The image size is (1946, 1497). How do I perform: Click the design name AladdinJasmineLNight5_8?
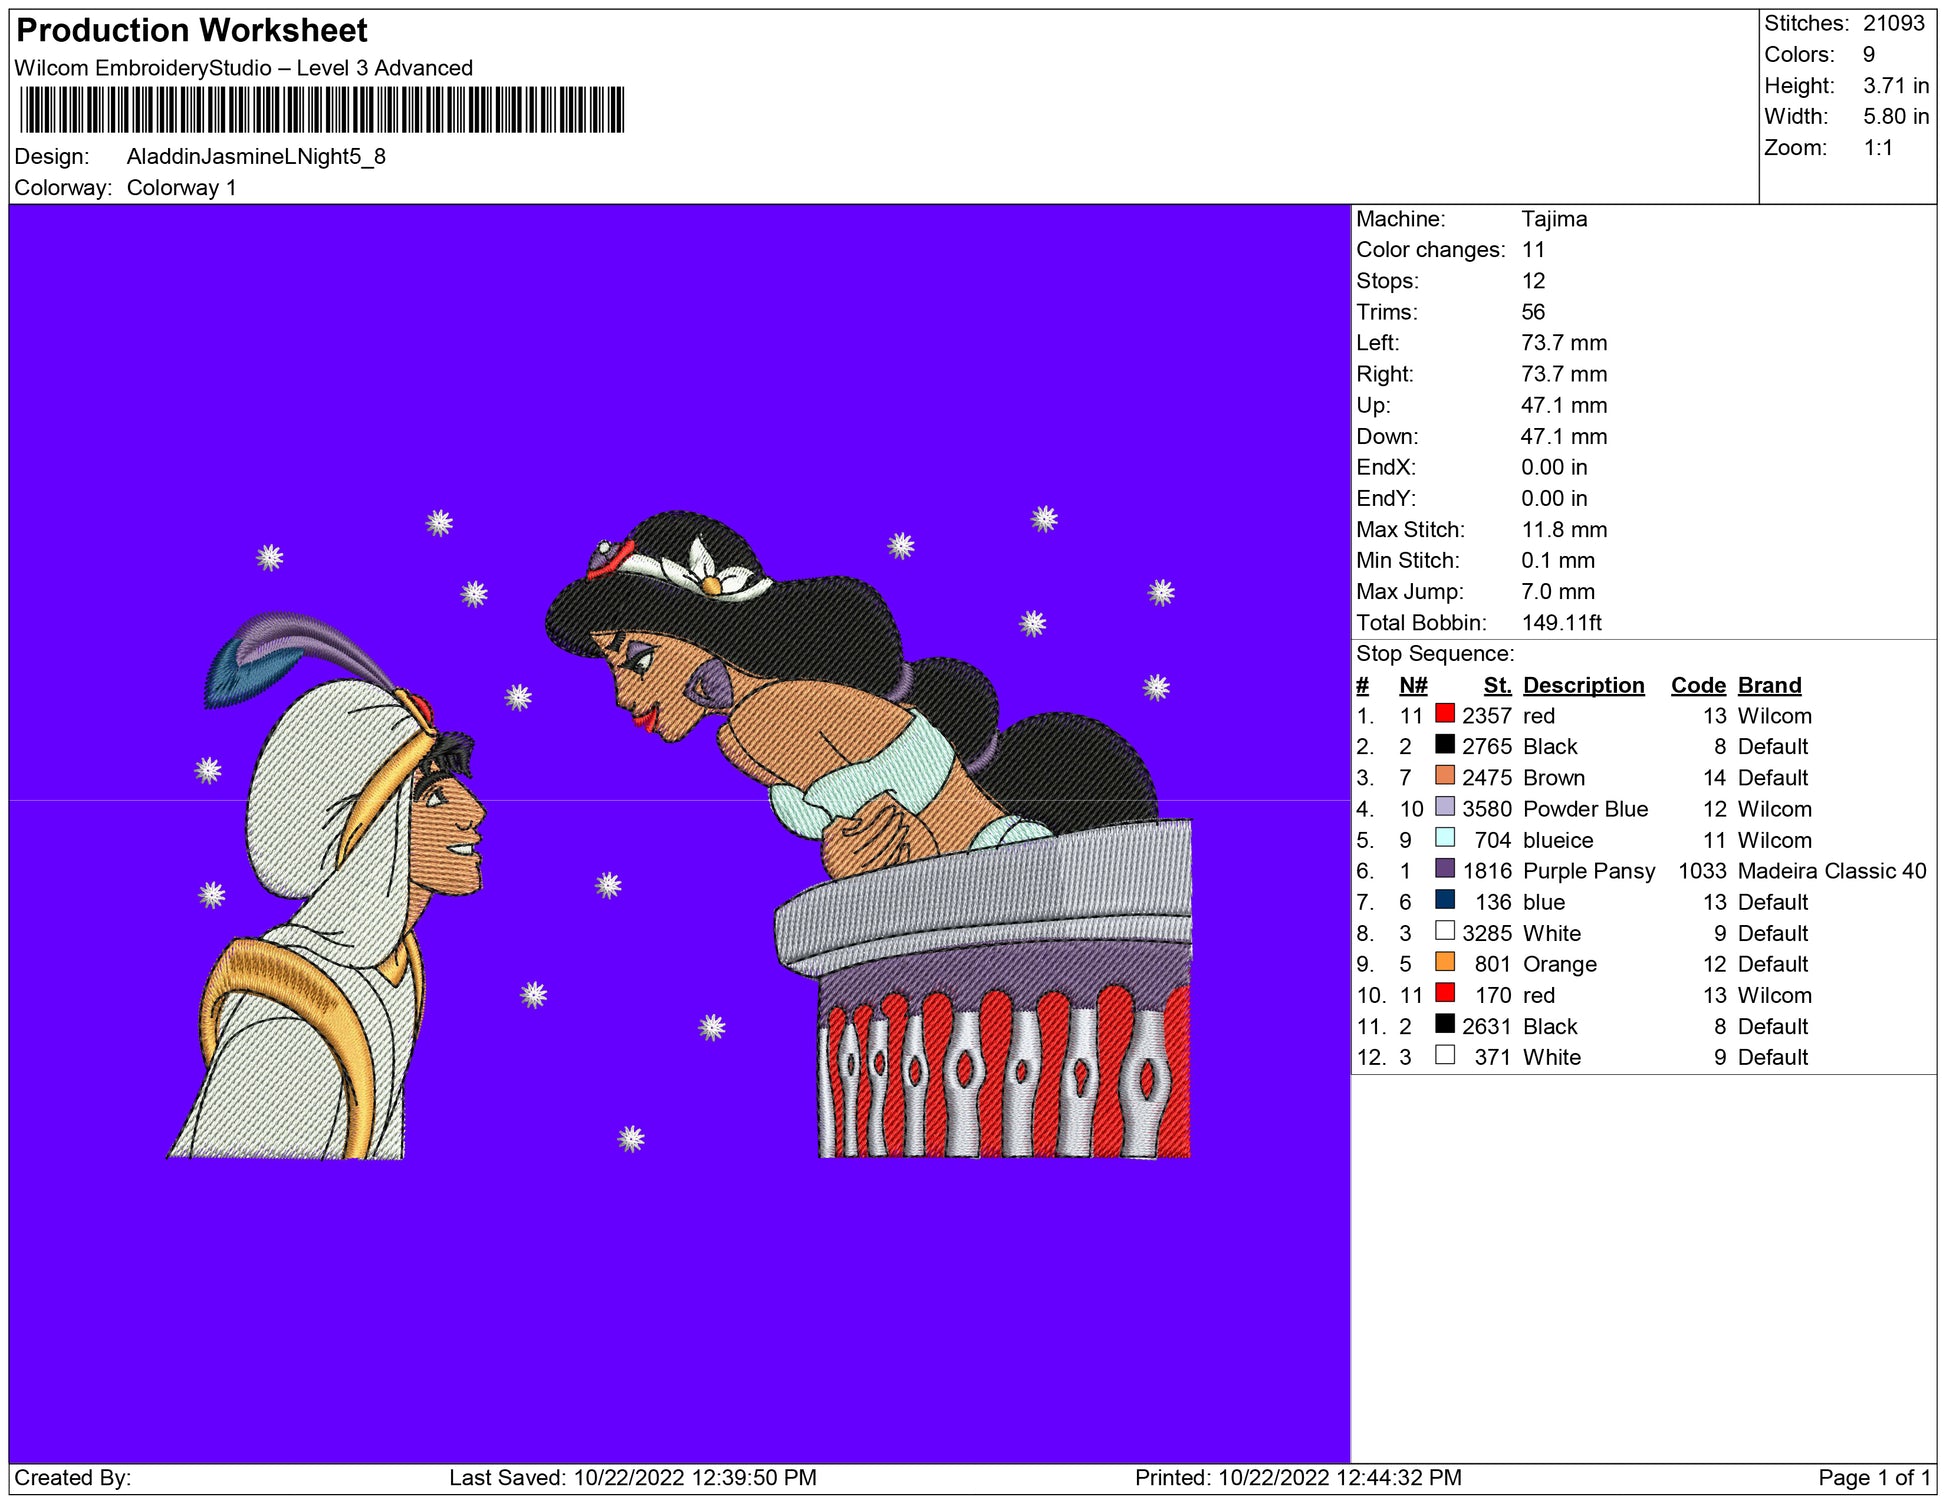(256, 157)
